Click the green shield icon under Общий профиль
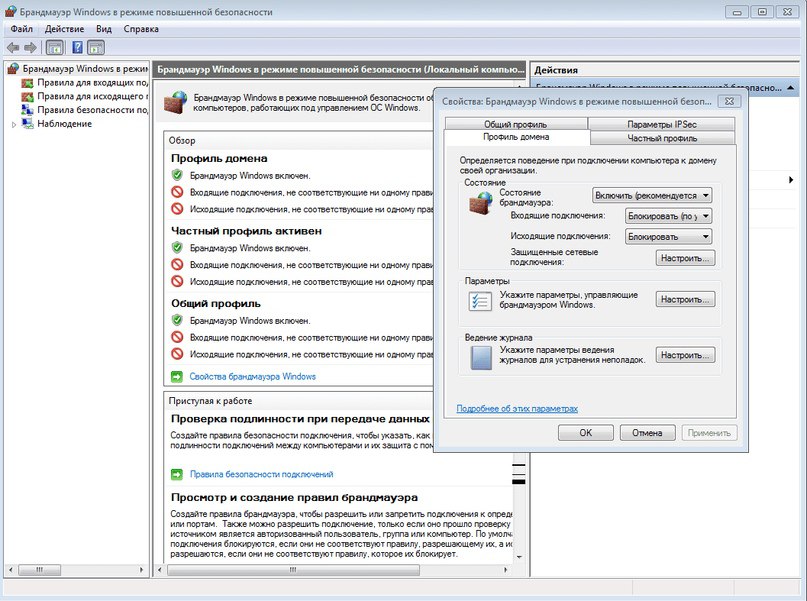Image resolution: width=807 pixels, height=601 pixels. (177, 320)
